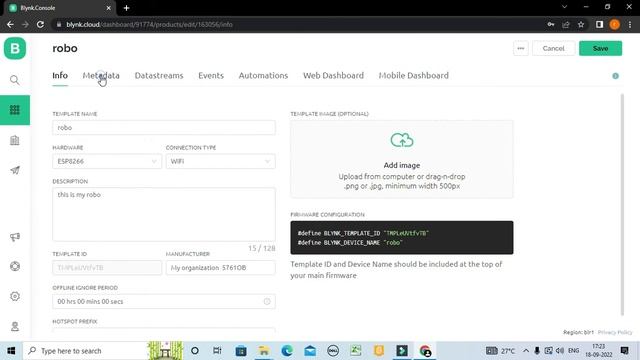
Task: Open the three-dot more actions button
Action: click(x=521, y=48)
